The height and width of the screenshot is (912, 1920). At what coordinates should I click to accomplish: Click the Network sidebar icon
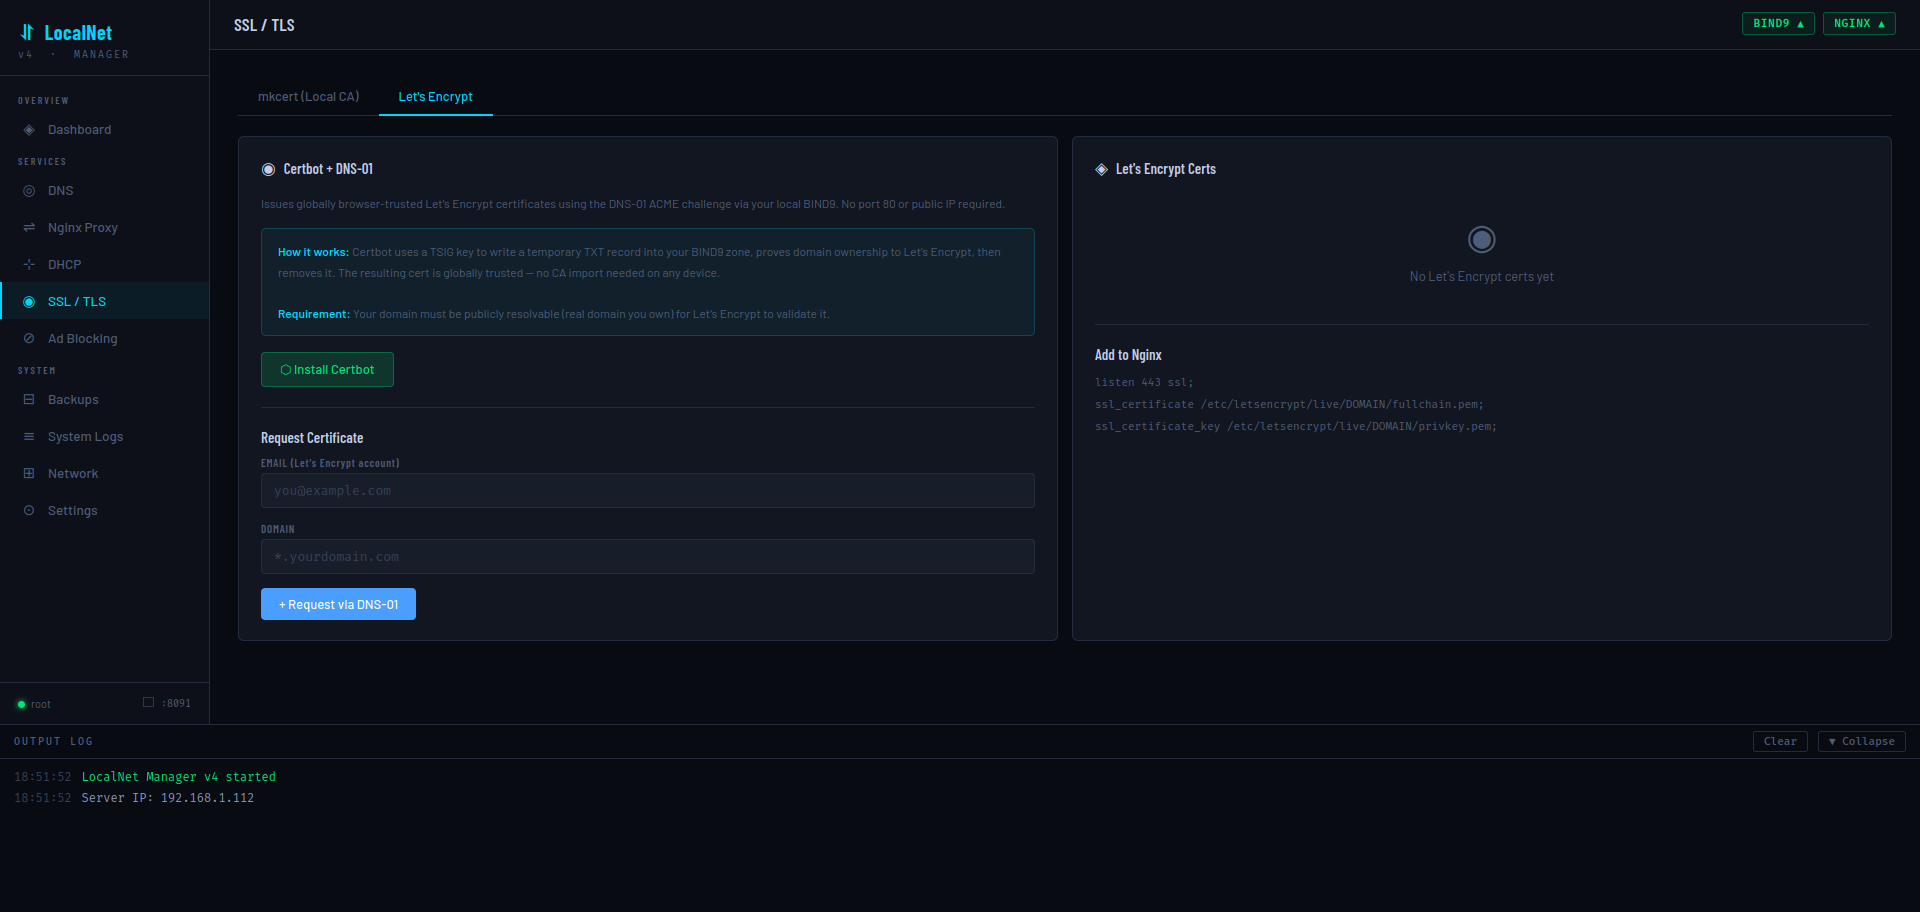29,474
